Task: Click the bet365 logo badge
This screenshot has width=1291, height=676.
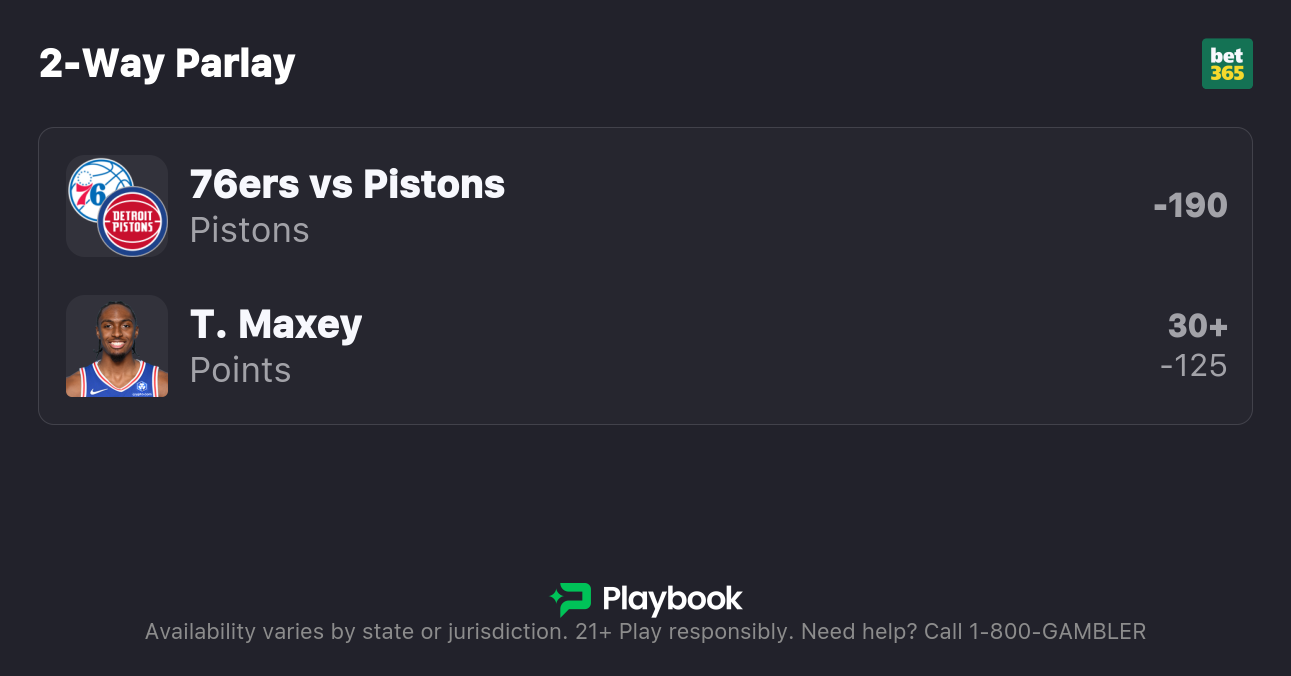Action: tap(1227, 64)
